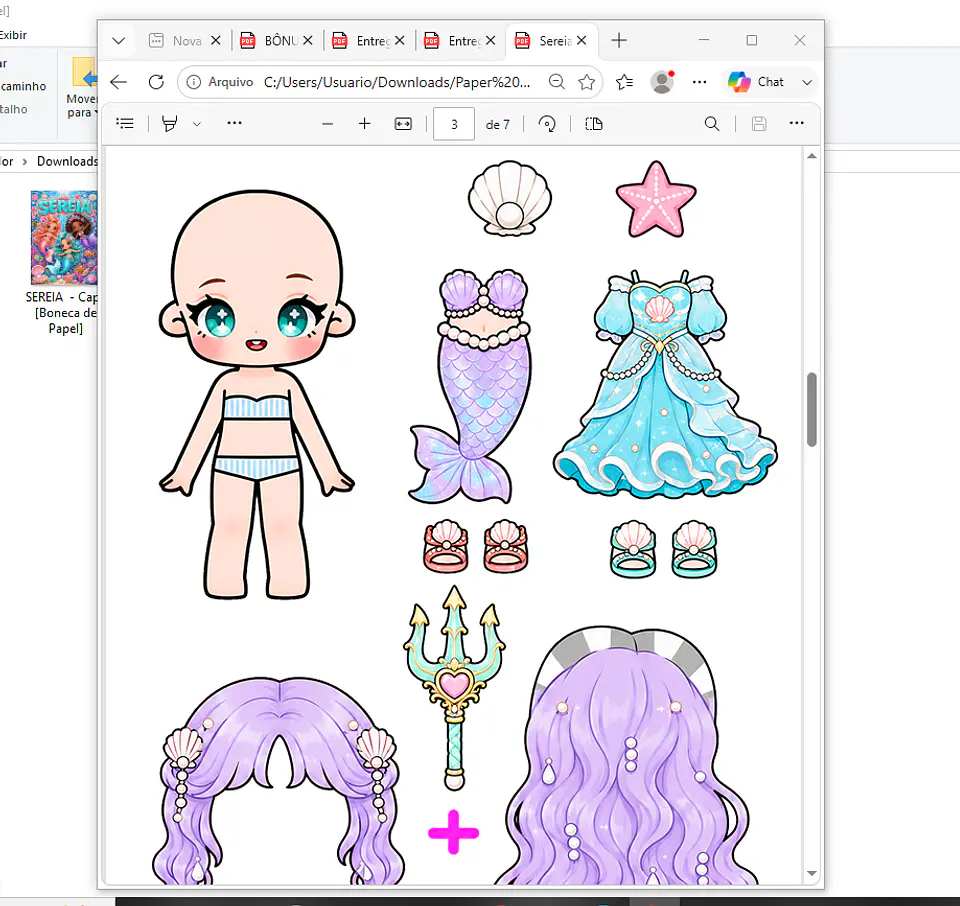Open the tab actions chevron menu

[x=119, y=41]
